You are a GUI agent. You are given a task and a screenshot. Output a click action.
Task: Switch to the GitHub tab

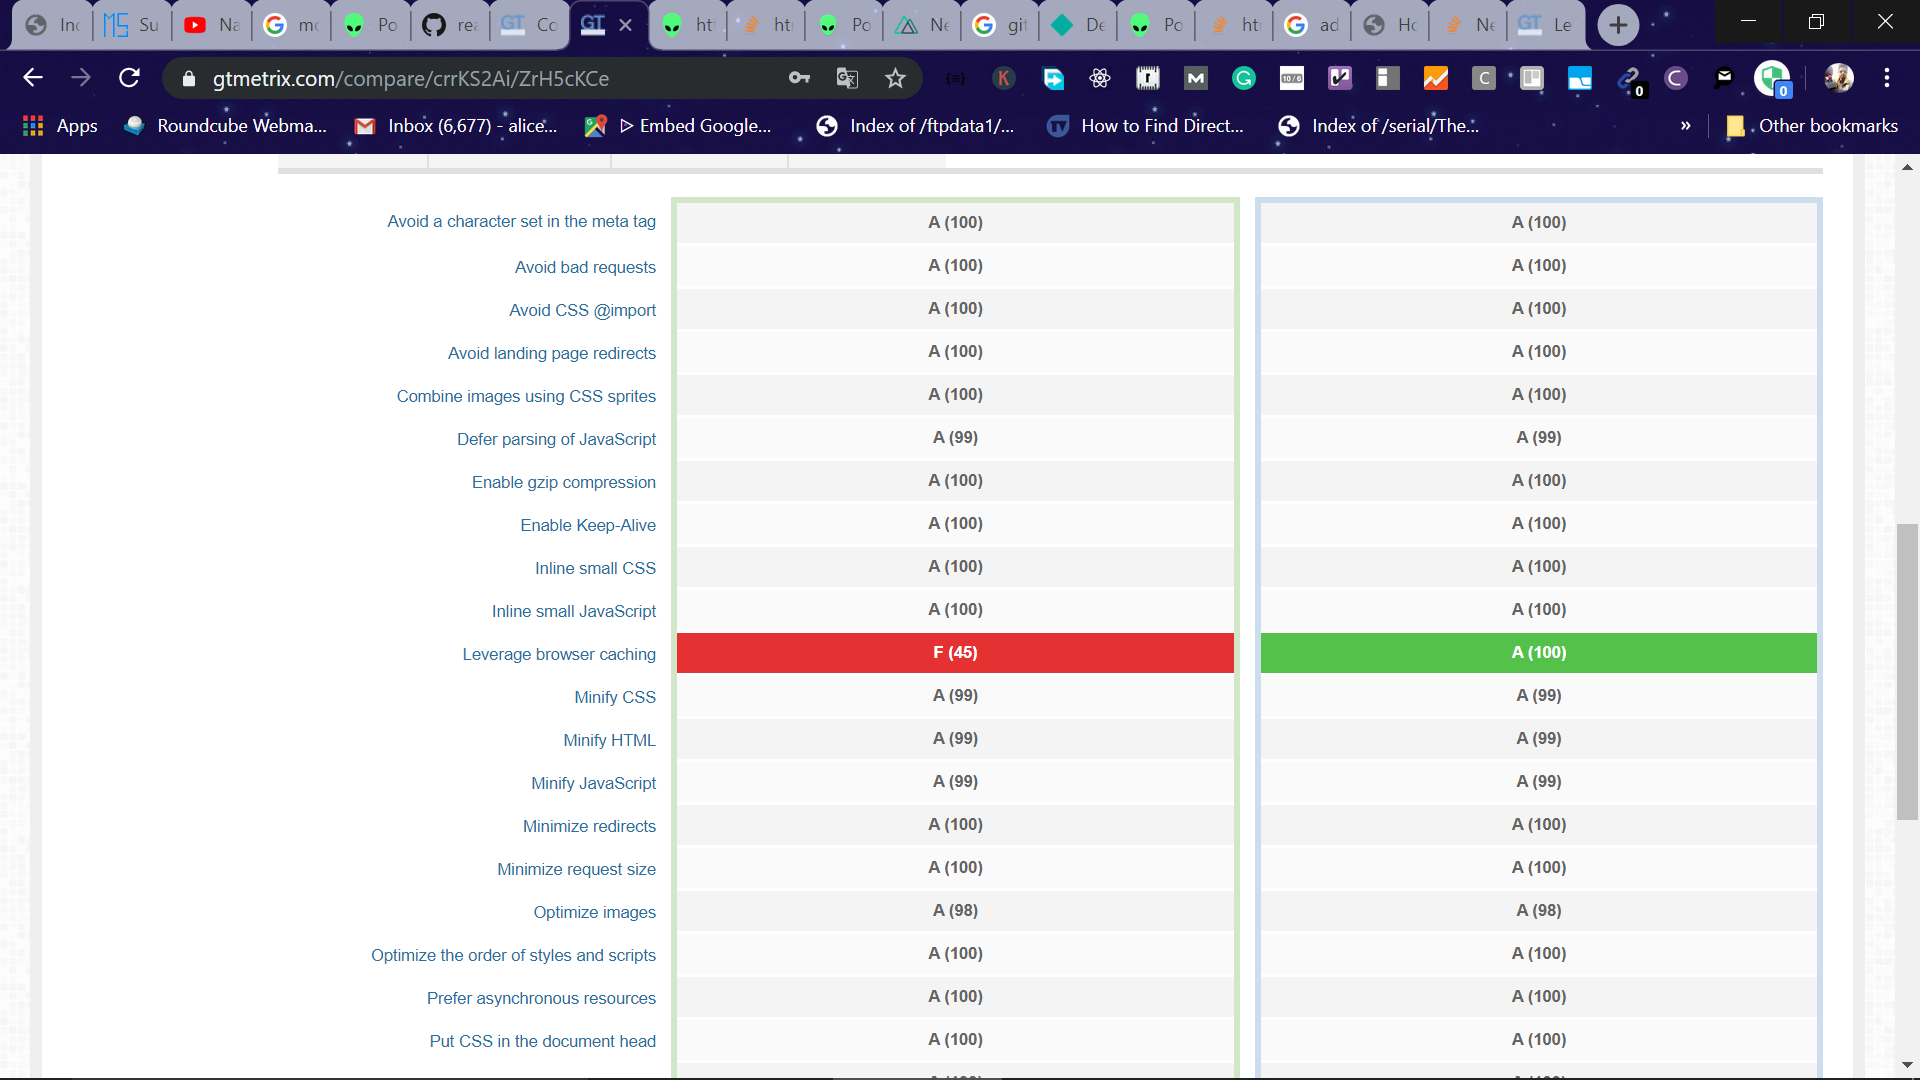pos(448,25)
